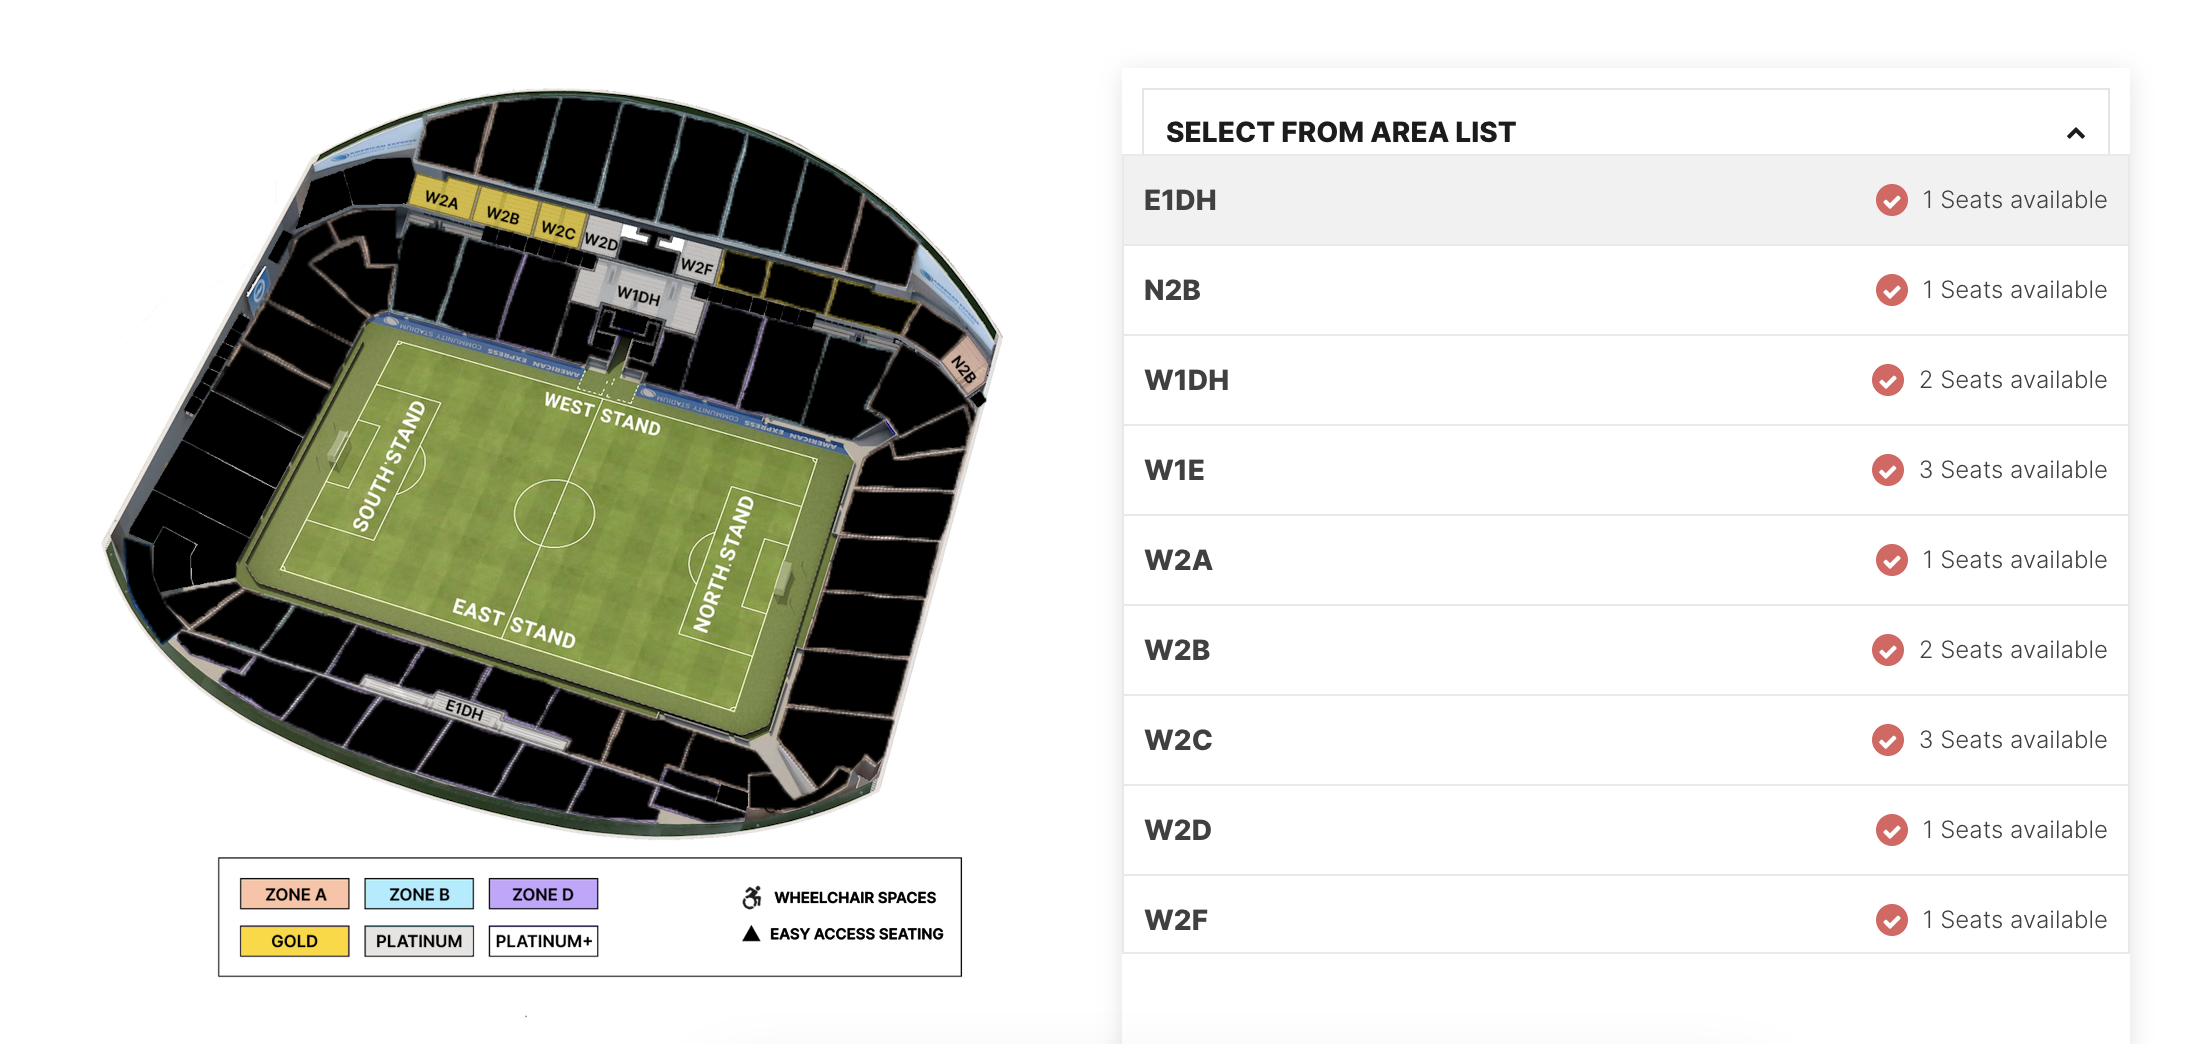Select the W2A section on stadium map
Screen dimensions: 2188x1044
pyautogui.click(x=441, y=198)
